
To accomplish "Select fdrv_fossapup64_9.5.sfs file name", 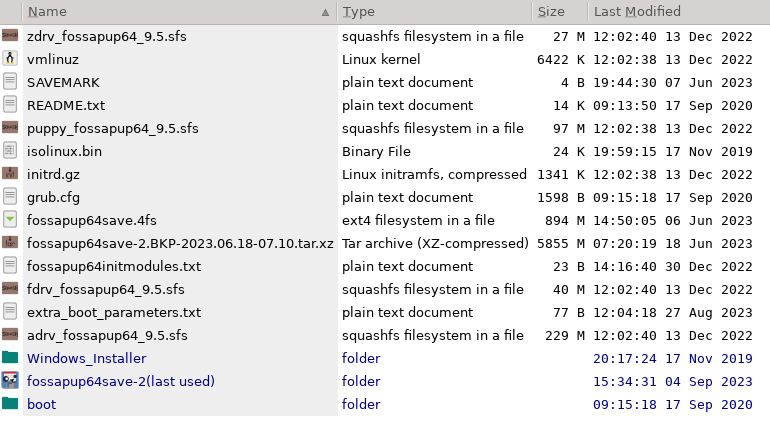I will [x=106, y=290].
